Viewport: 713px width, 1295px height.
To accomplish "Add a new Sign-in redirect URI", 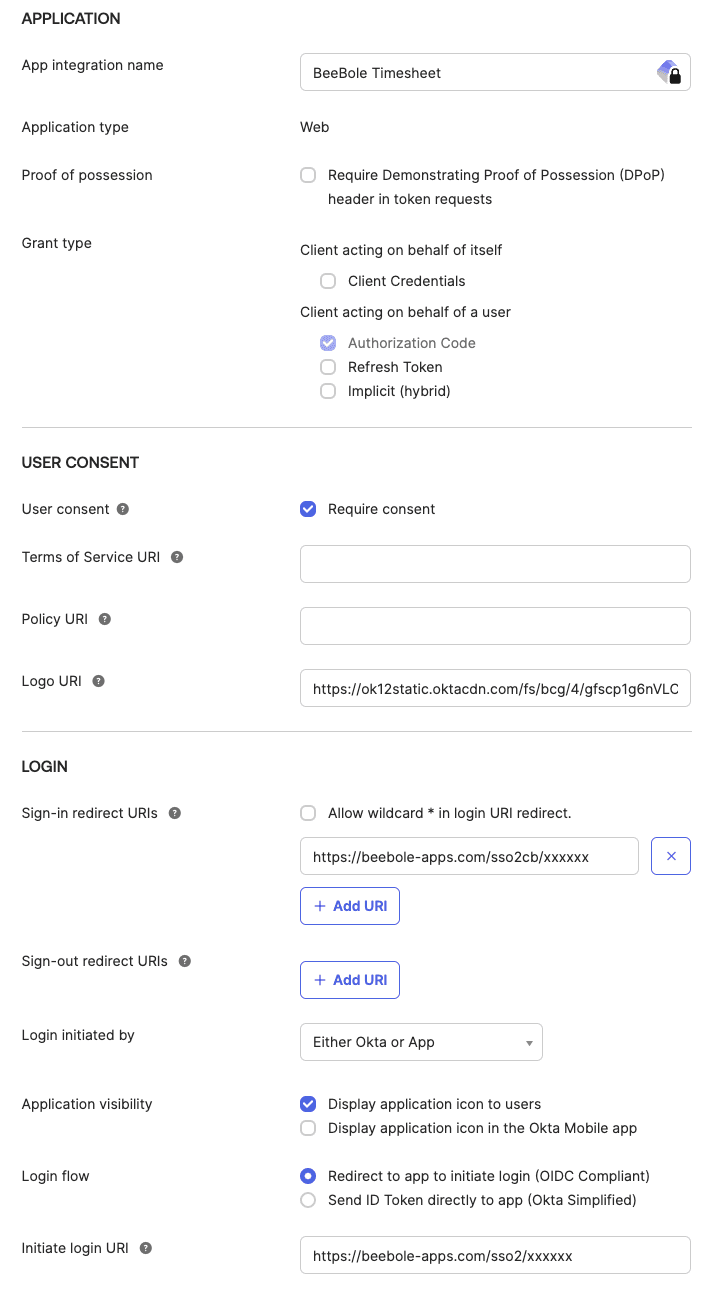I will click(349, 905).
